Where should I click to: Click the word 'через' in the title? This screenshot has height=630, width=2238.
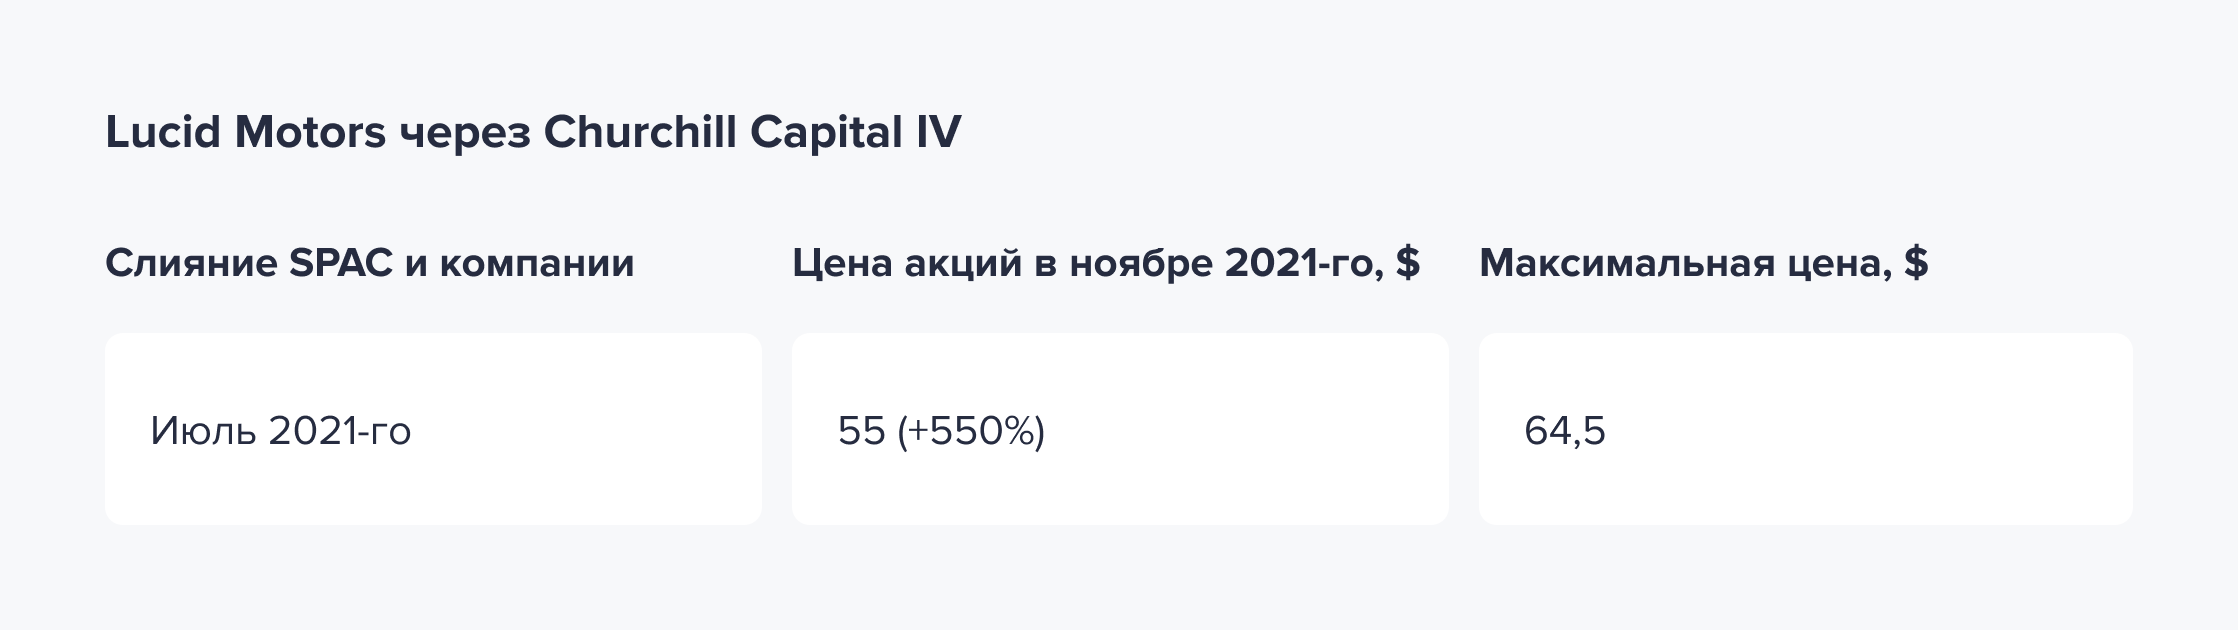tap(464, 136)
